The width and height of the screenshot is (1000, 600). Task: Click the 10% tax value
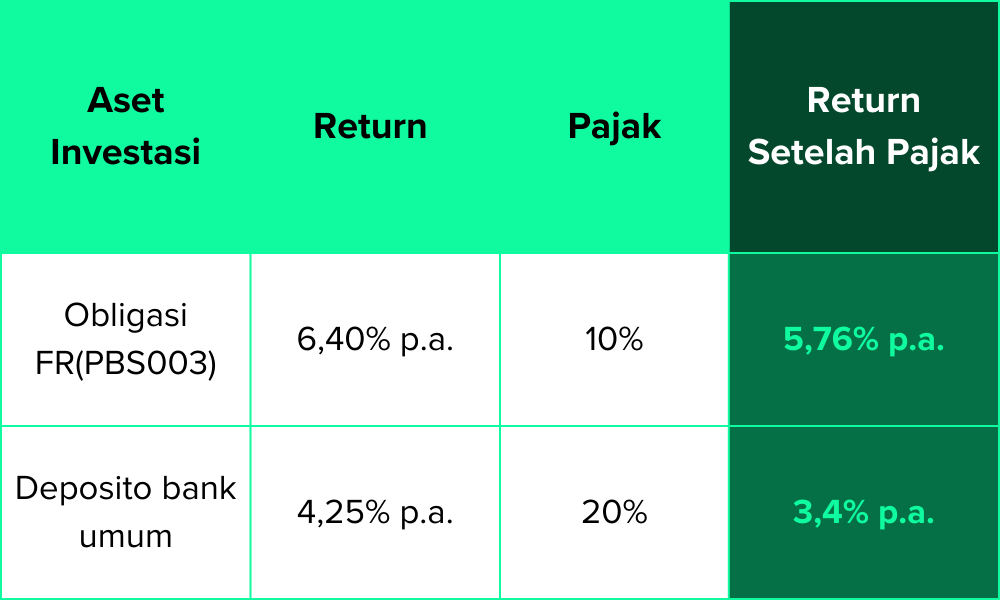coord(614,340)
